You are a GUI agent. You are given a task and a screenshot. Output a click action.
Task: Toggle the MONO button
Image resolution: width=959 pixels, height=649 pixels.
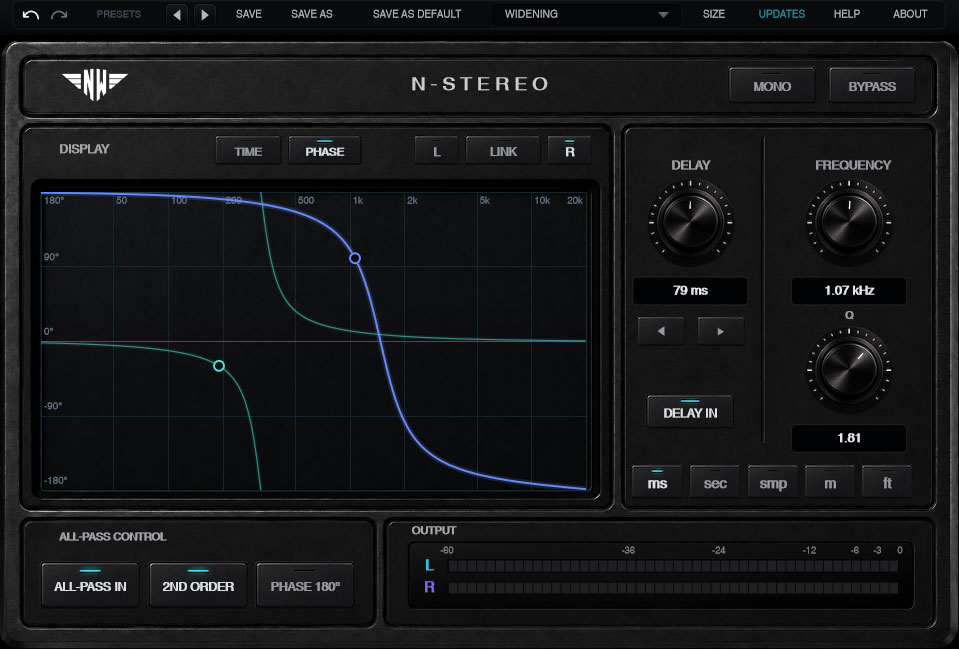point(772,86)
